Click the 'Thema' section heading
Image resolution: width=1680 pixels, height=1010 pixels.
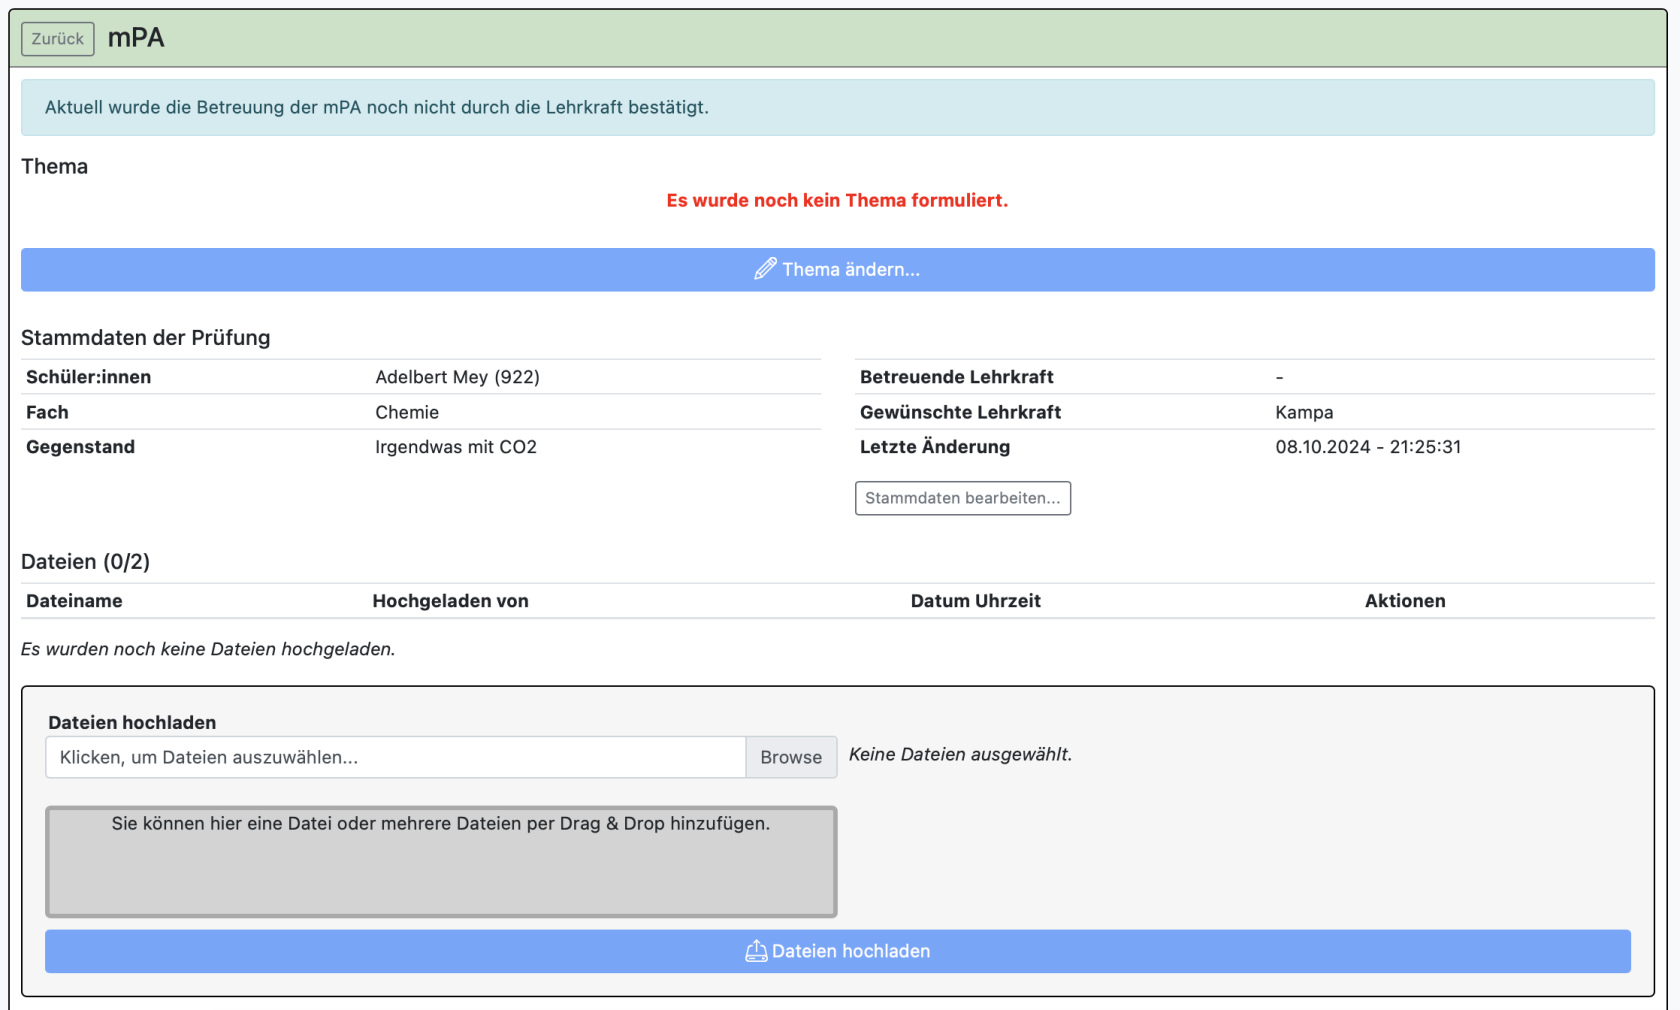(x=54, y=166)
